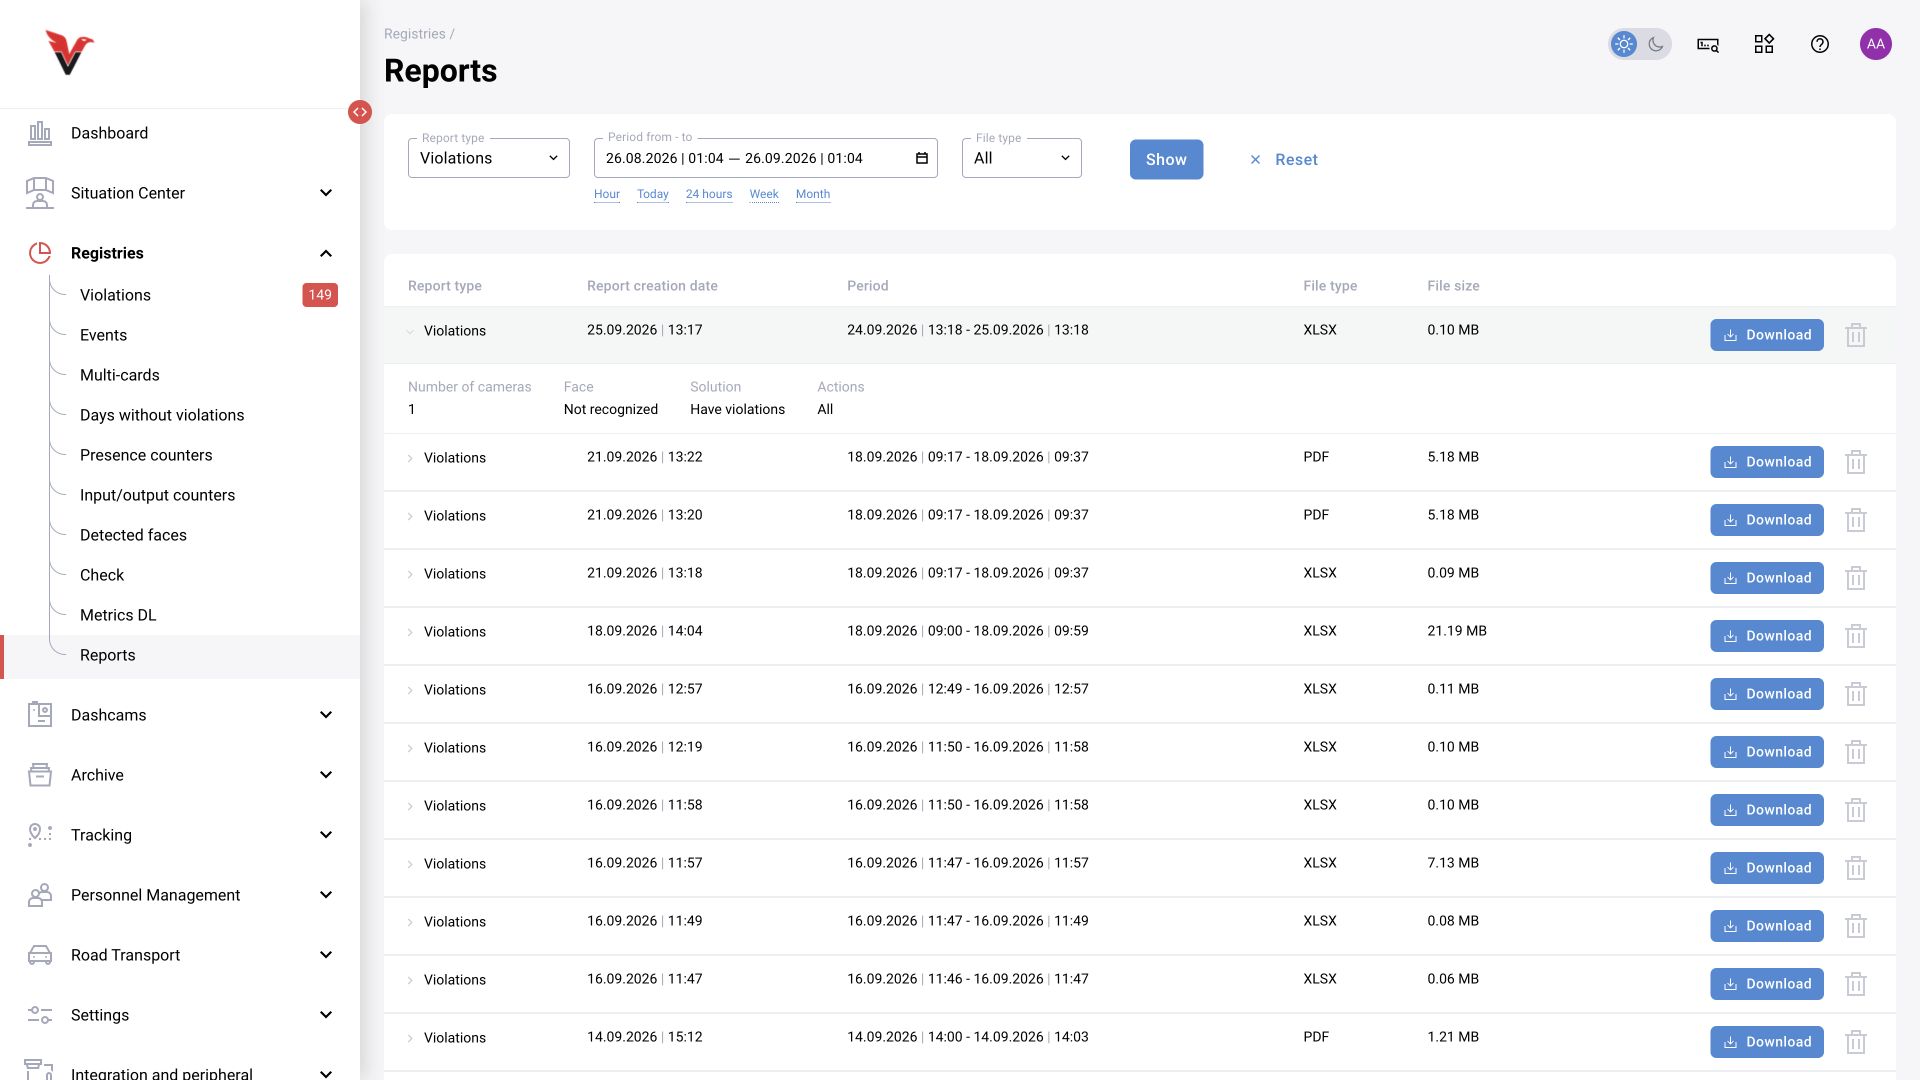Expand the Personnel Management menu chevron
Image resolution: width=1920 pixels, height=1080 pixels.
coord(326,894)
